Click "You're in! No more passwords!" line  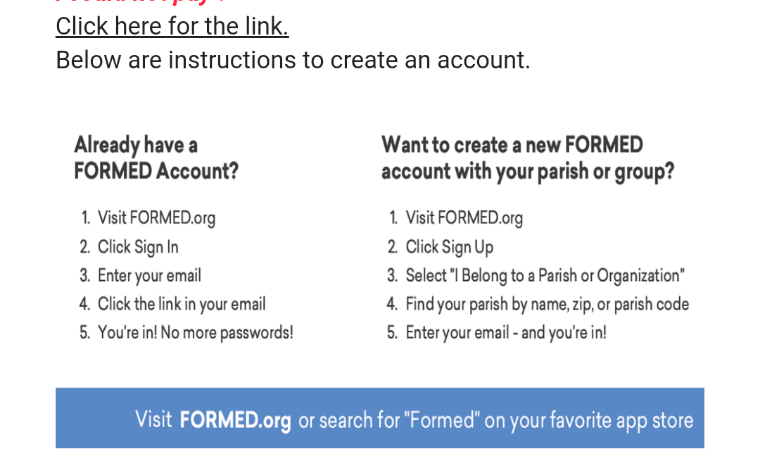[x=195, y=332]
